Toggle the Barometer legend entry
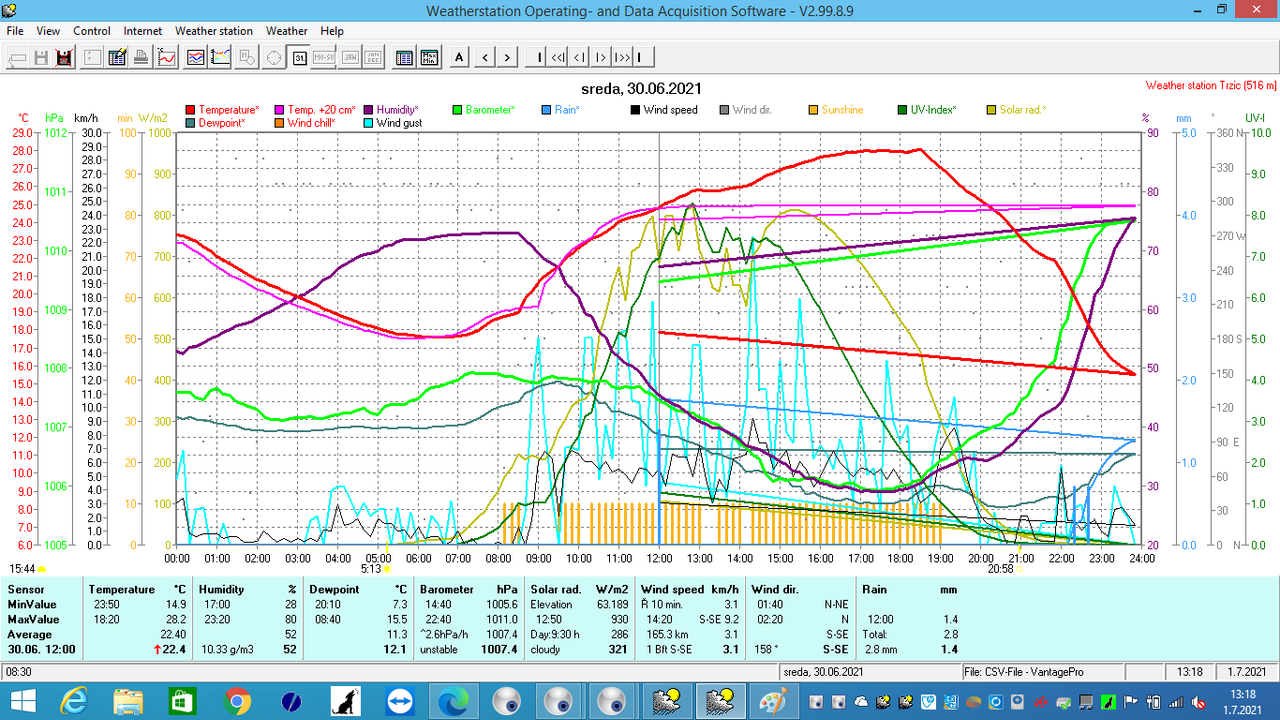 click(484, 110)
